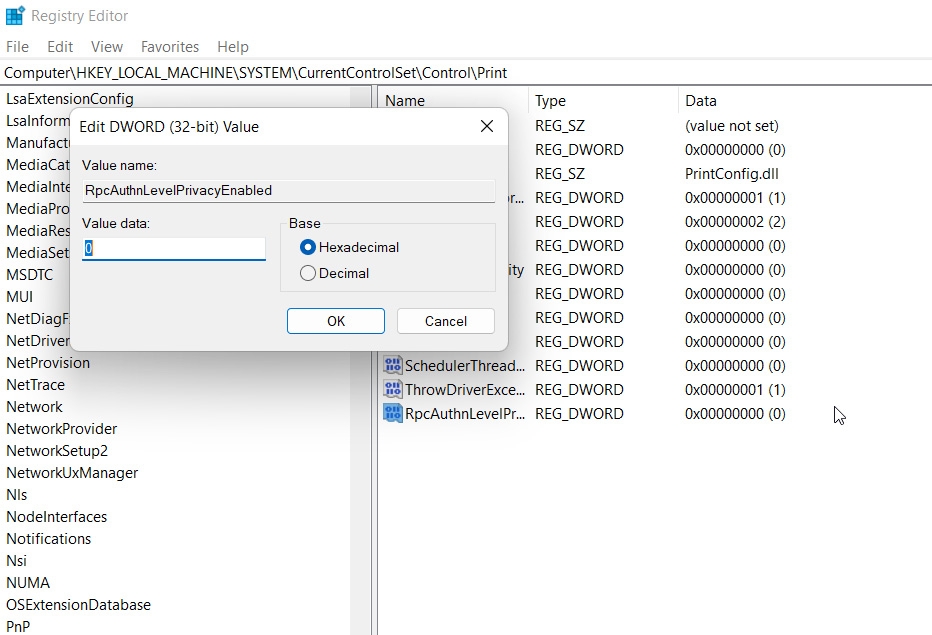This screenshot has height=635, width=932.
Task: Select the NUMA key
Action: tap(28, 583)
